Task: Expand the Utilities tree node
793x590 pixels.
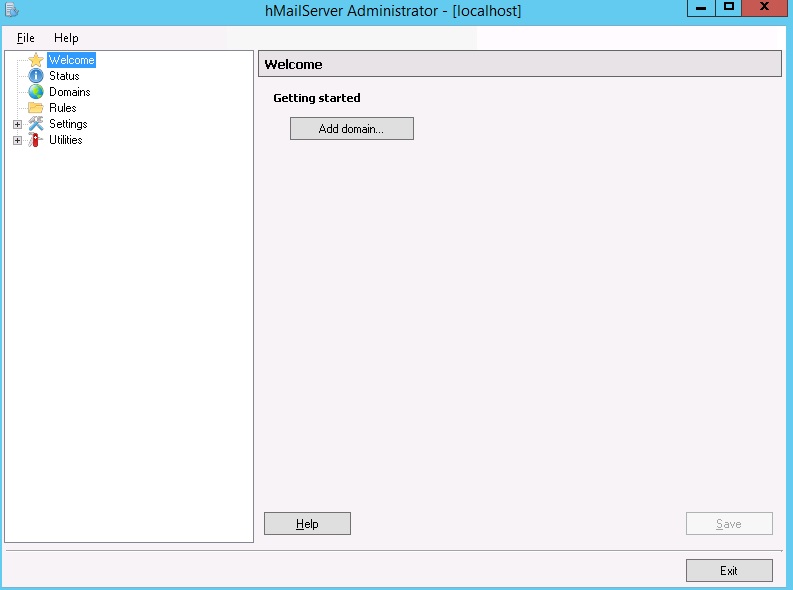Action: (17, 141)
